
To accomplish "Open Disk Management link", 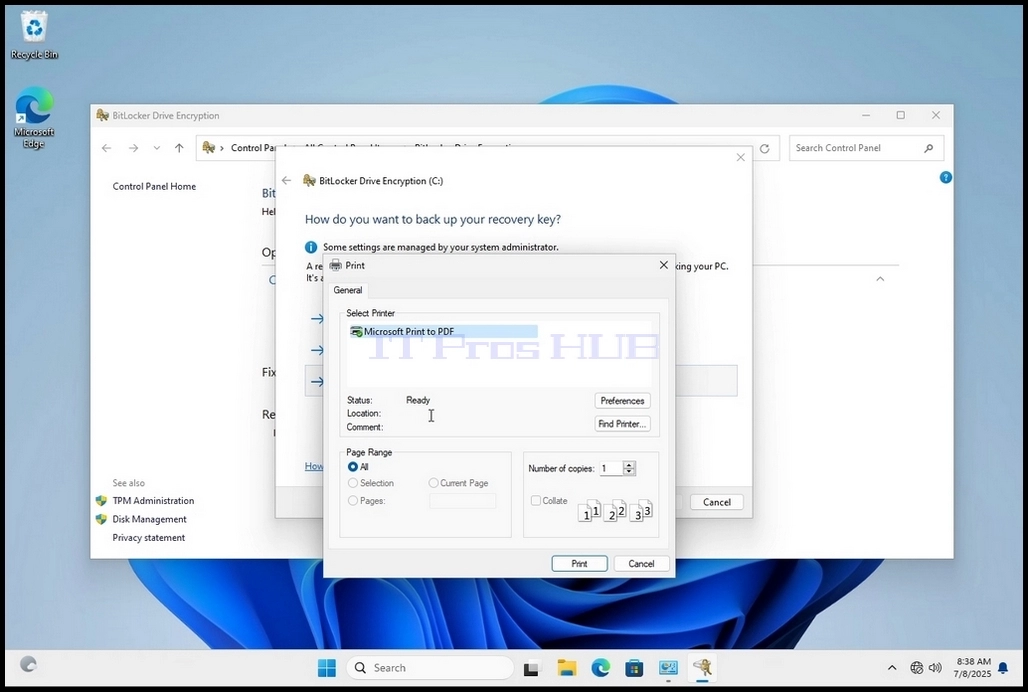I will 149,519.
